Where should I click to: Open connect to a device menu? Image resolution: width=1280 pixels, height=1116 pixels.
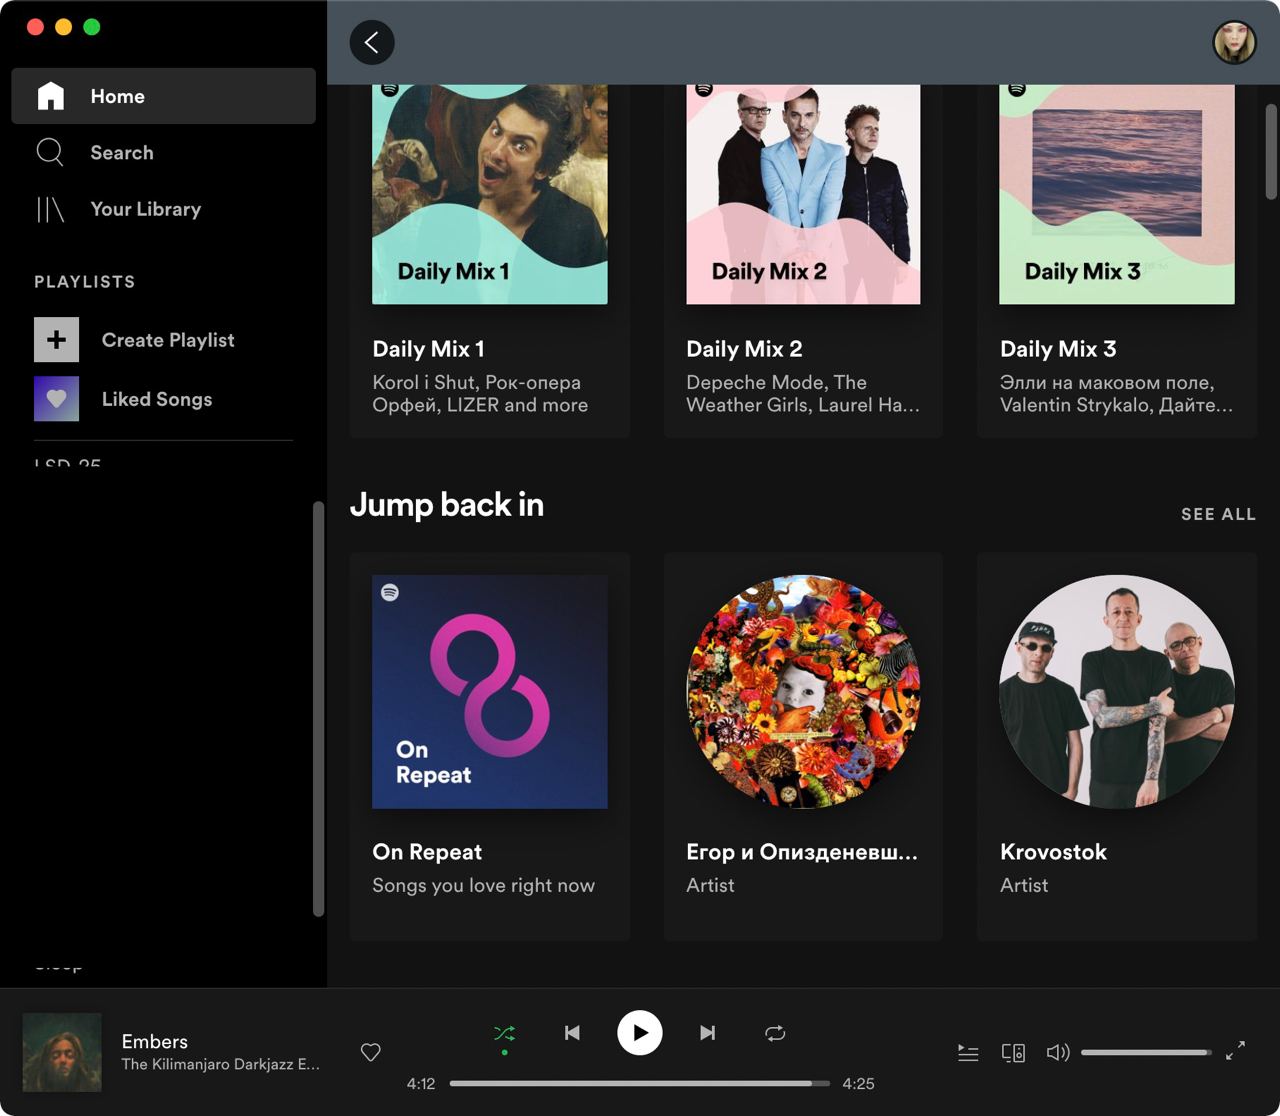point(1013,1053)
